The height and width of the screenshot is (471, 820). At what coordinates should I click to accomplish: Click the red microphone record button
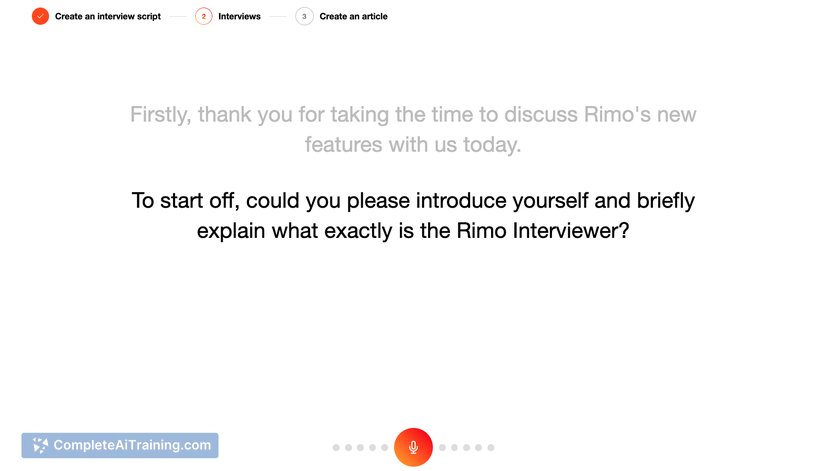pyautogui.click(x=413, y=447)
